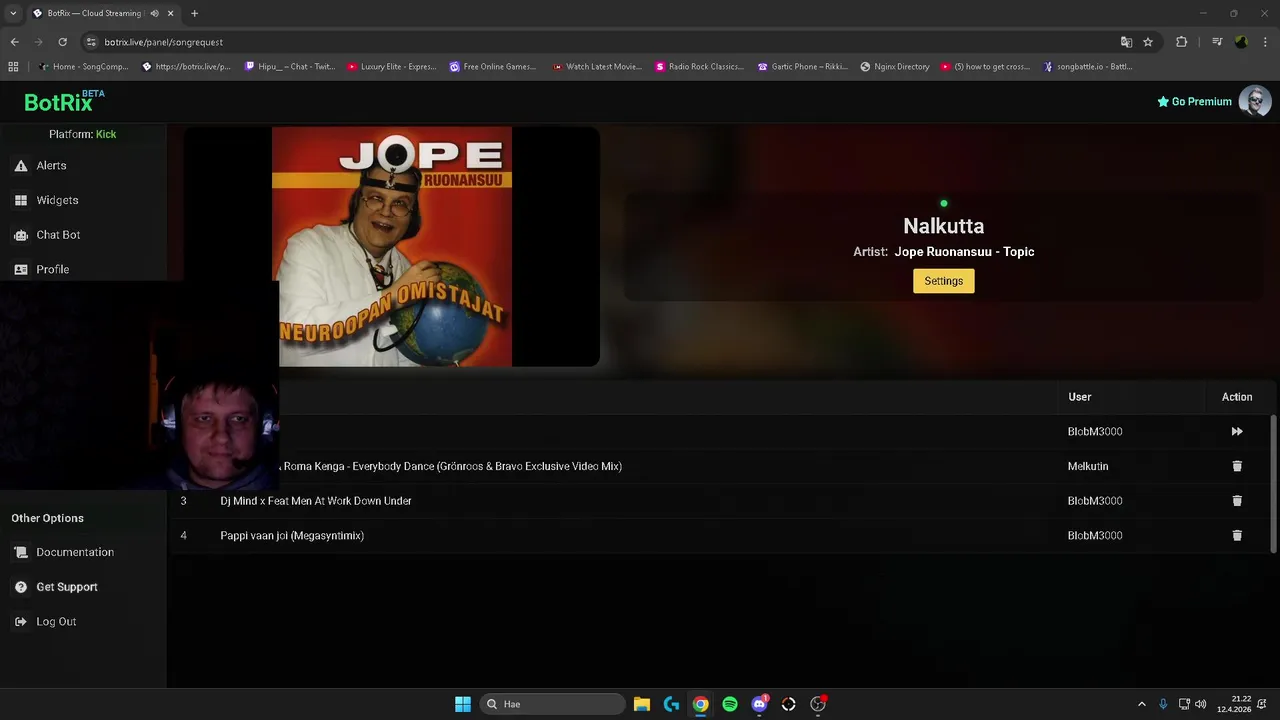The width and height of the screenshot is (1280, 720).
Task: Expand the hidden system tray icons
Action: click(x=1142, y=704)
